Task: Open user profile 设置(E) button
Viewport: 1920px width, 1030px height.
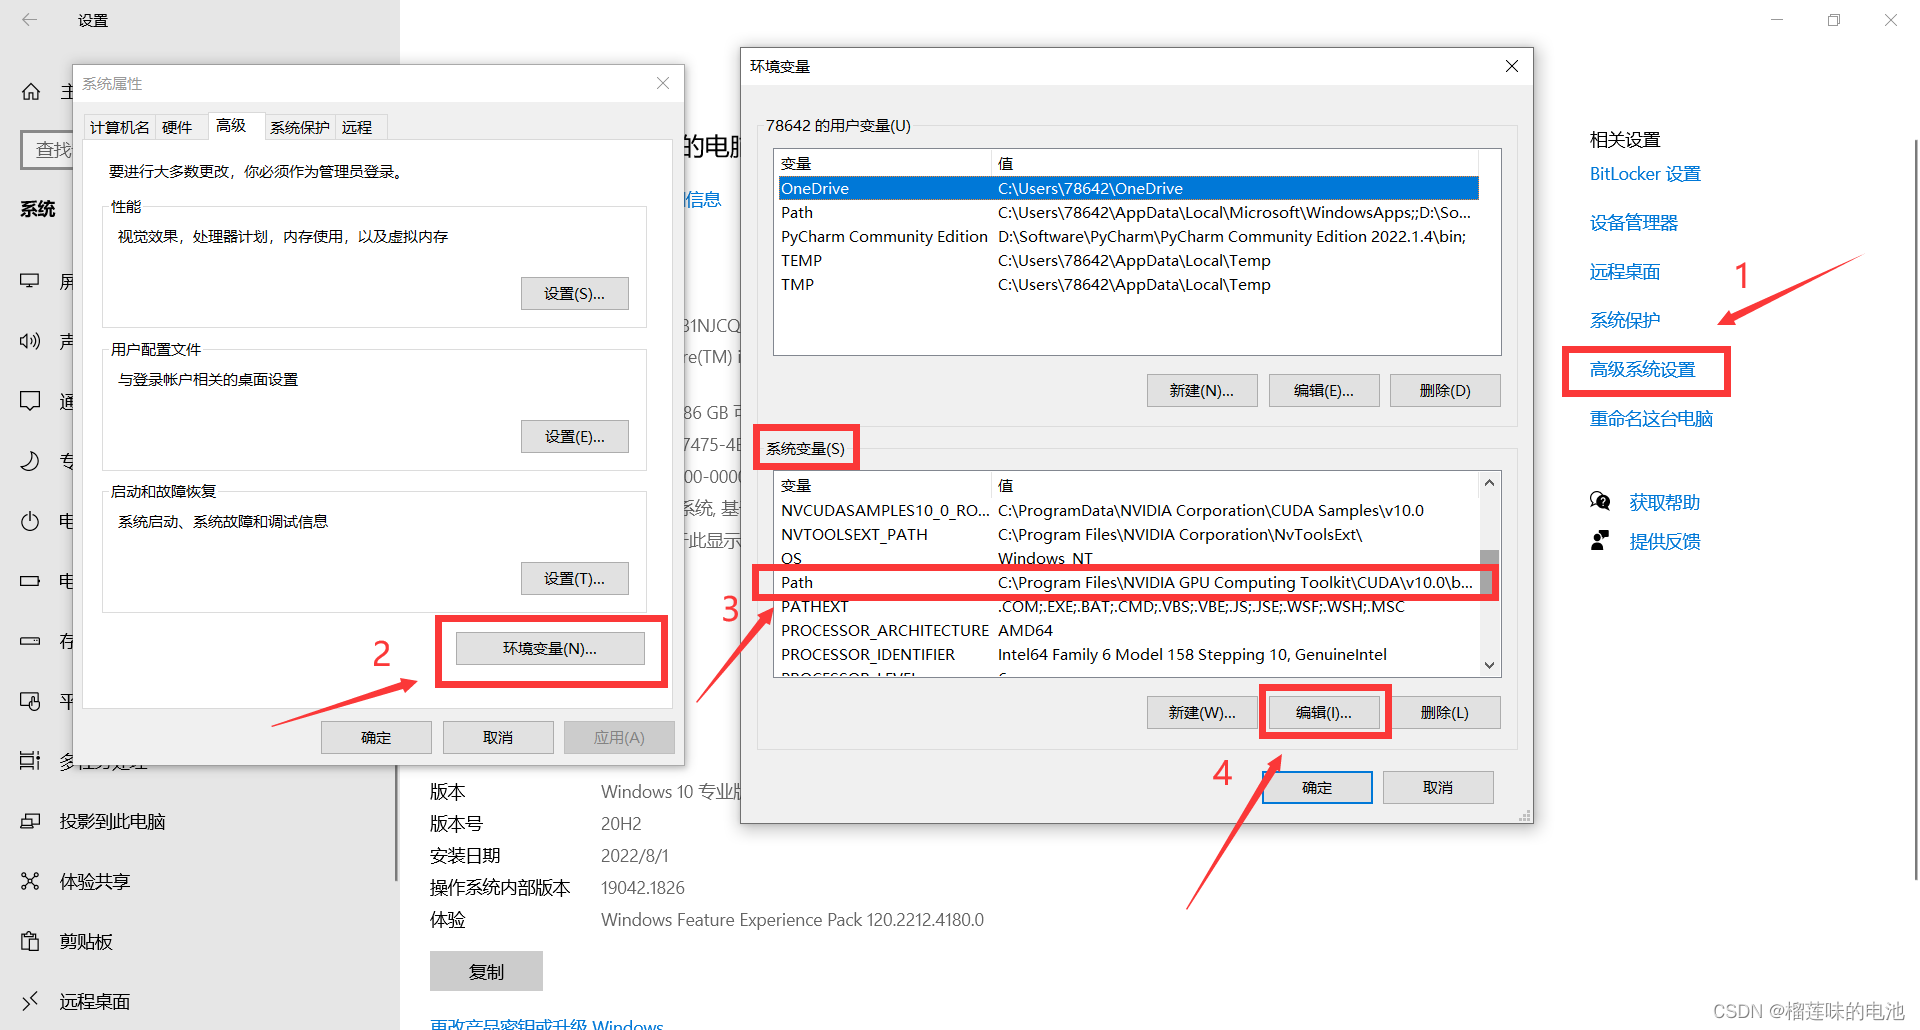Action: coord(575,436)
